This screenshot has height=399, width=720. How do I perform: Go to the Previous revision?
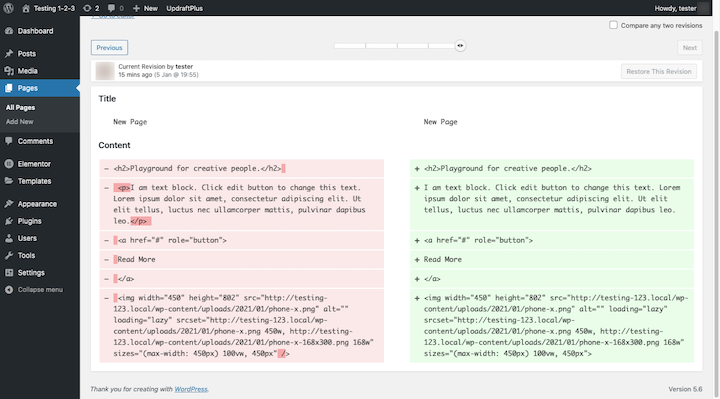tap(109, 48)
